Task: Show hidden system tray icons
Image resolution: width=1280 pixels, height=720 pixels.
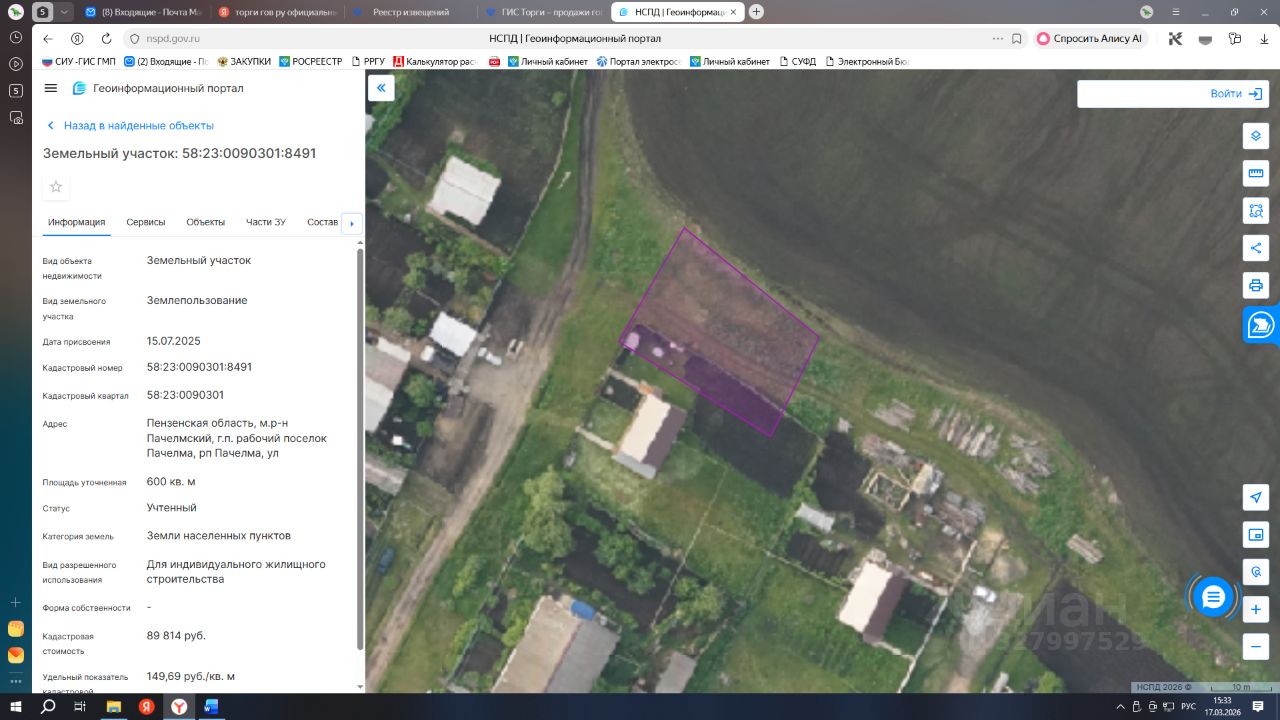Action: [1121, 706]
